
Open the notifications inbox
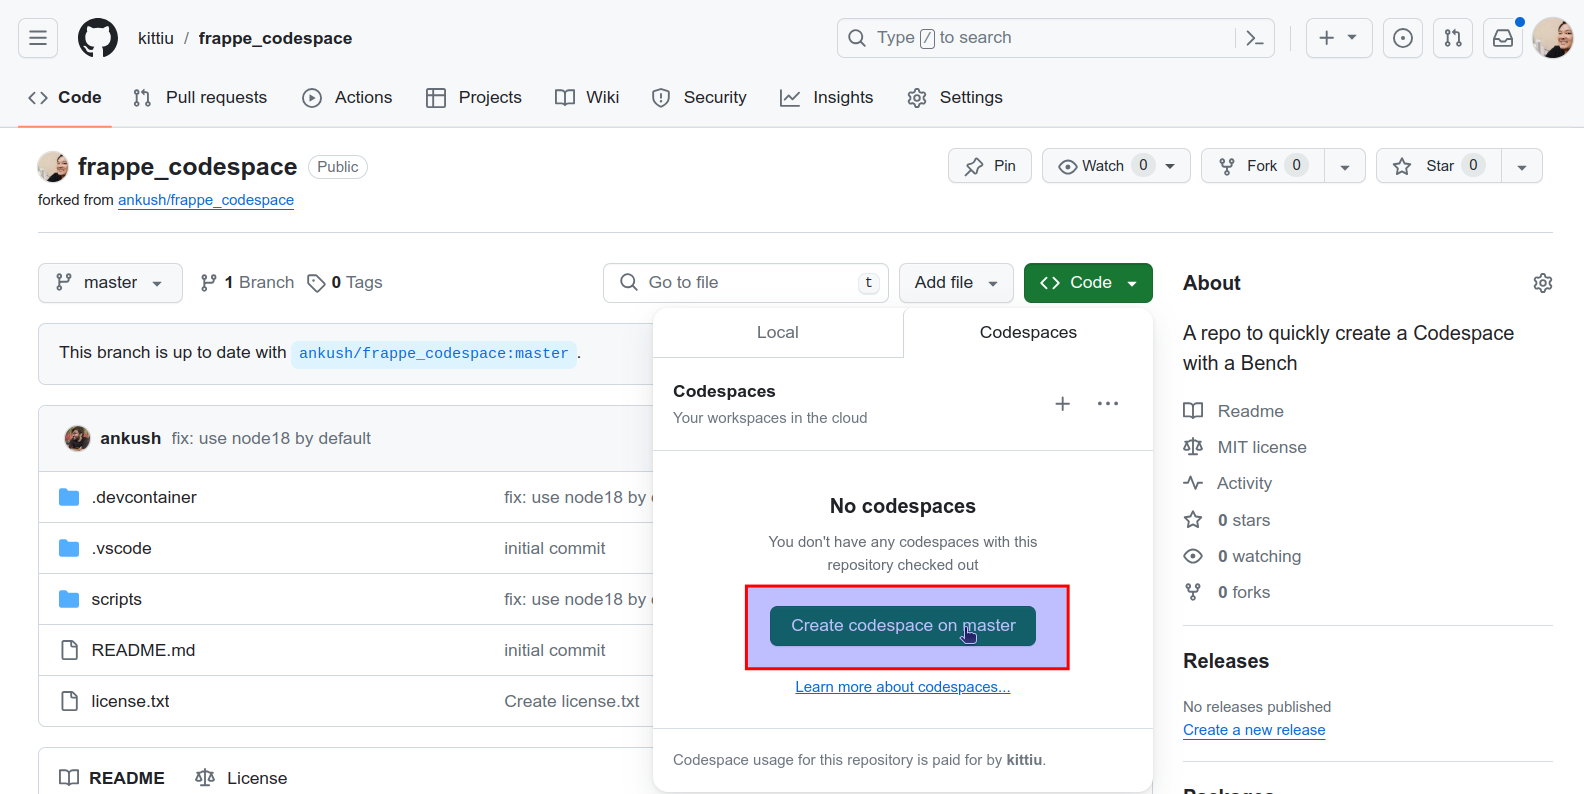coord(1503,38)
